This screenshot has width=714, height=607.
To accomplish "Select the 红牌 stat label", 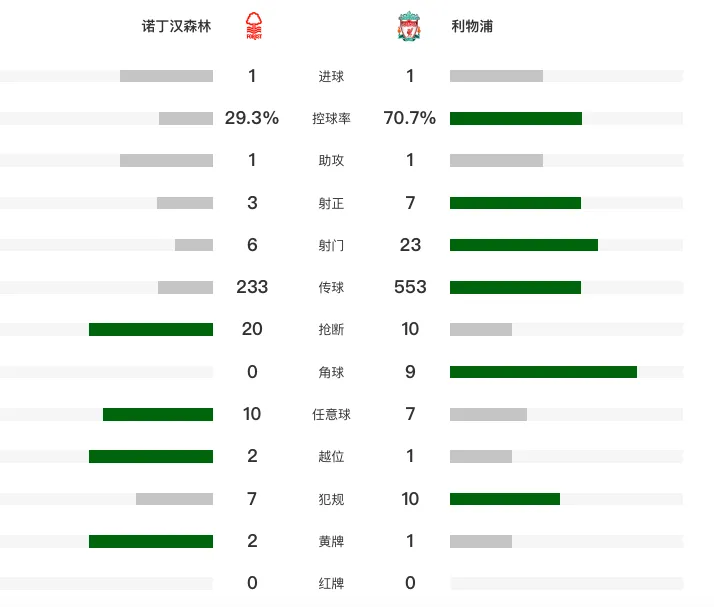I will tap(331, 583).
